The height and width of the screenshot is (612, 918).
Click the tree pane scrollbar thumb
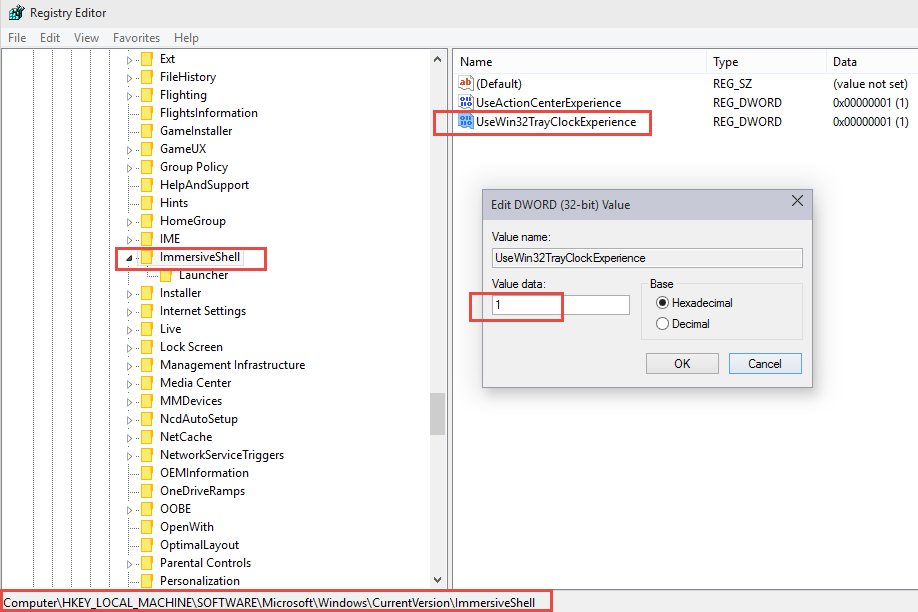click(x=437, y=414)
